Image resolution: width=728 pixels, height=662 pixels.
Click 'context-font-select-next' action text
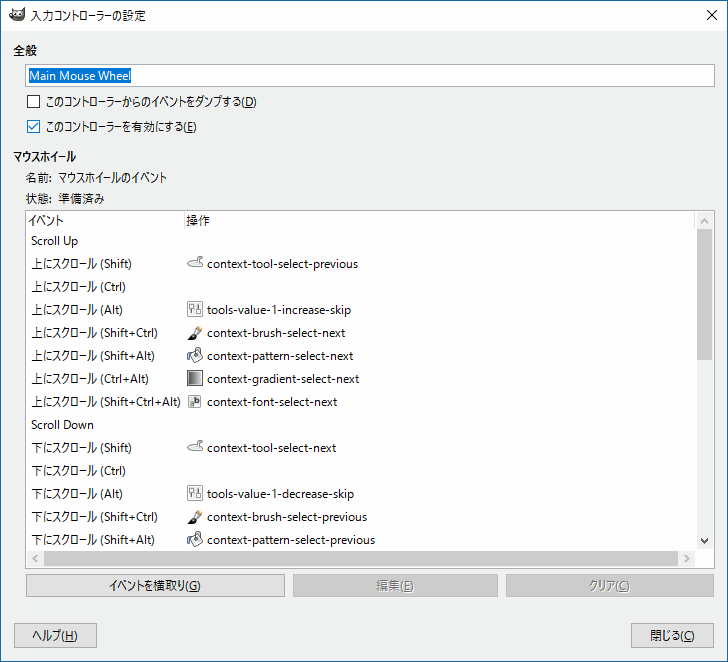272,402
